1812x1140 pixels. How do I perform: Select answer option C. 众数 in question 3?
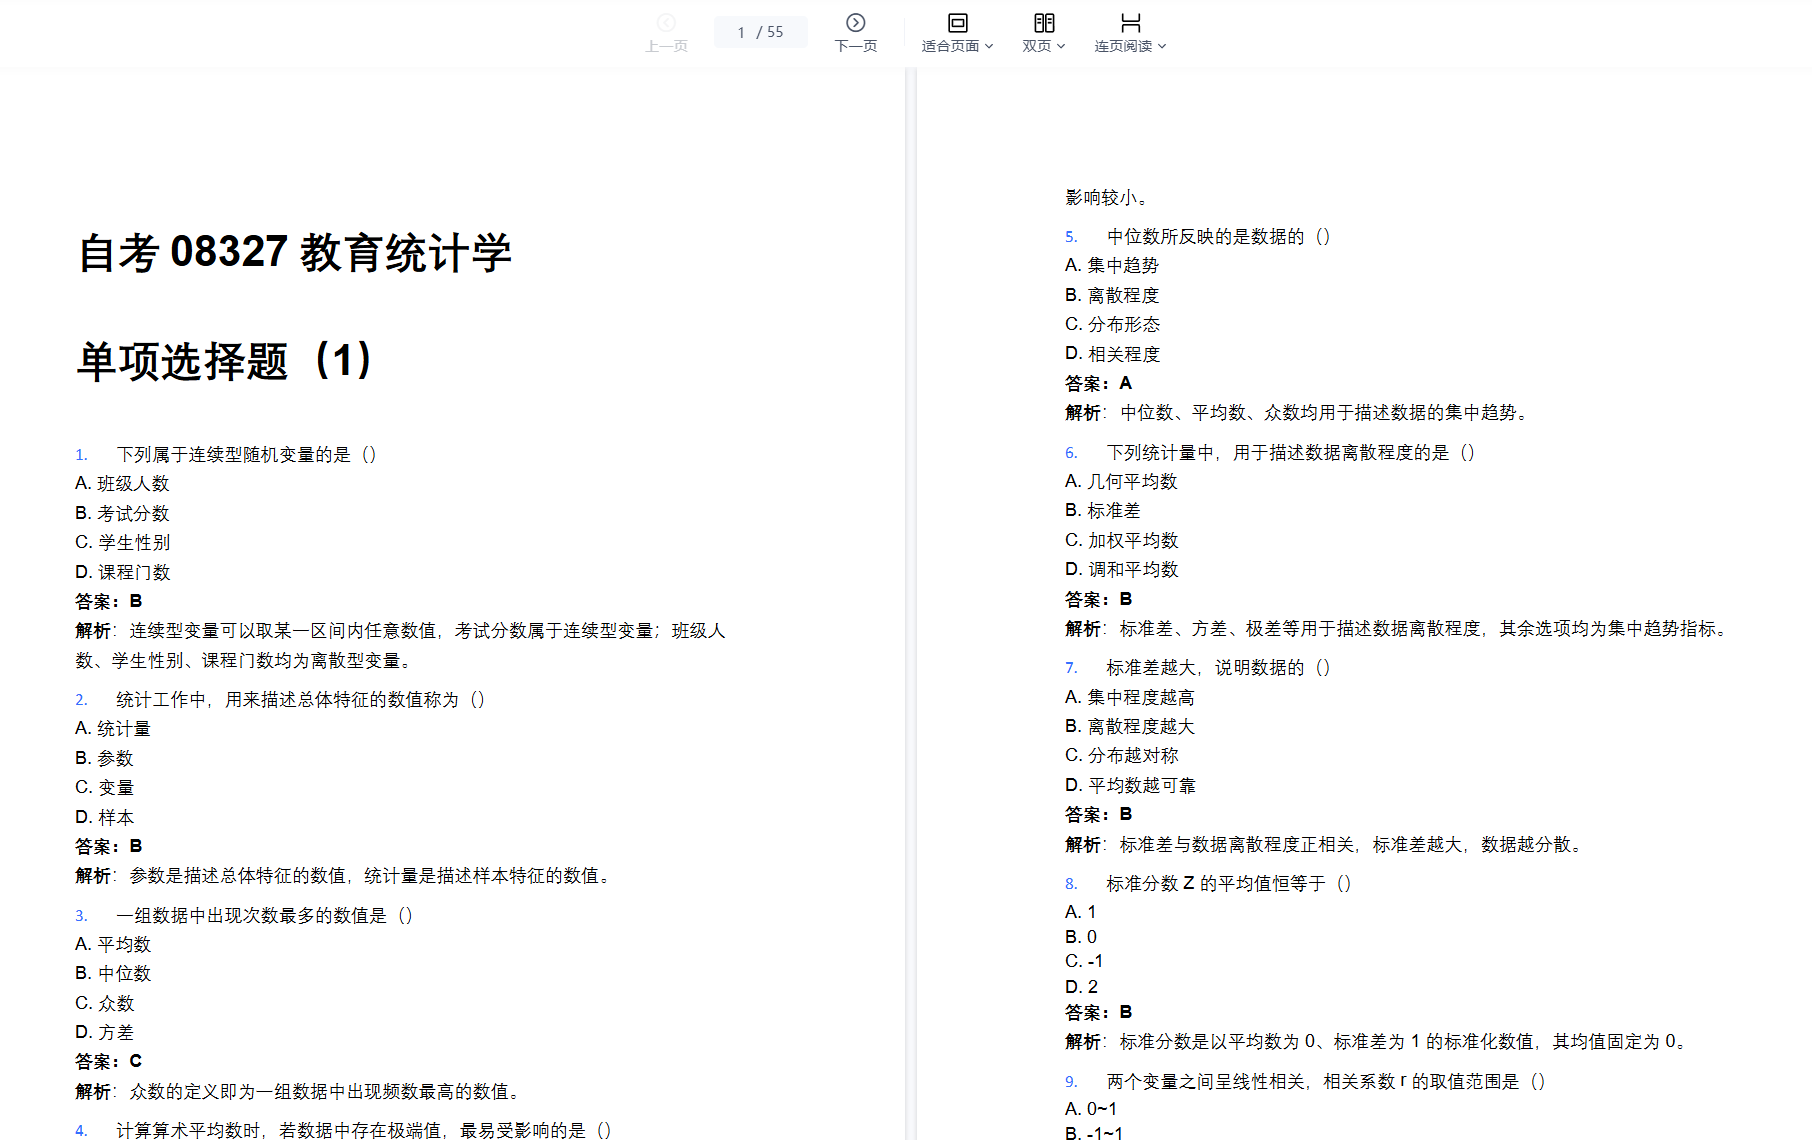[105, 1002]
